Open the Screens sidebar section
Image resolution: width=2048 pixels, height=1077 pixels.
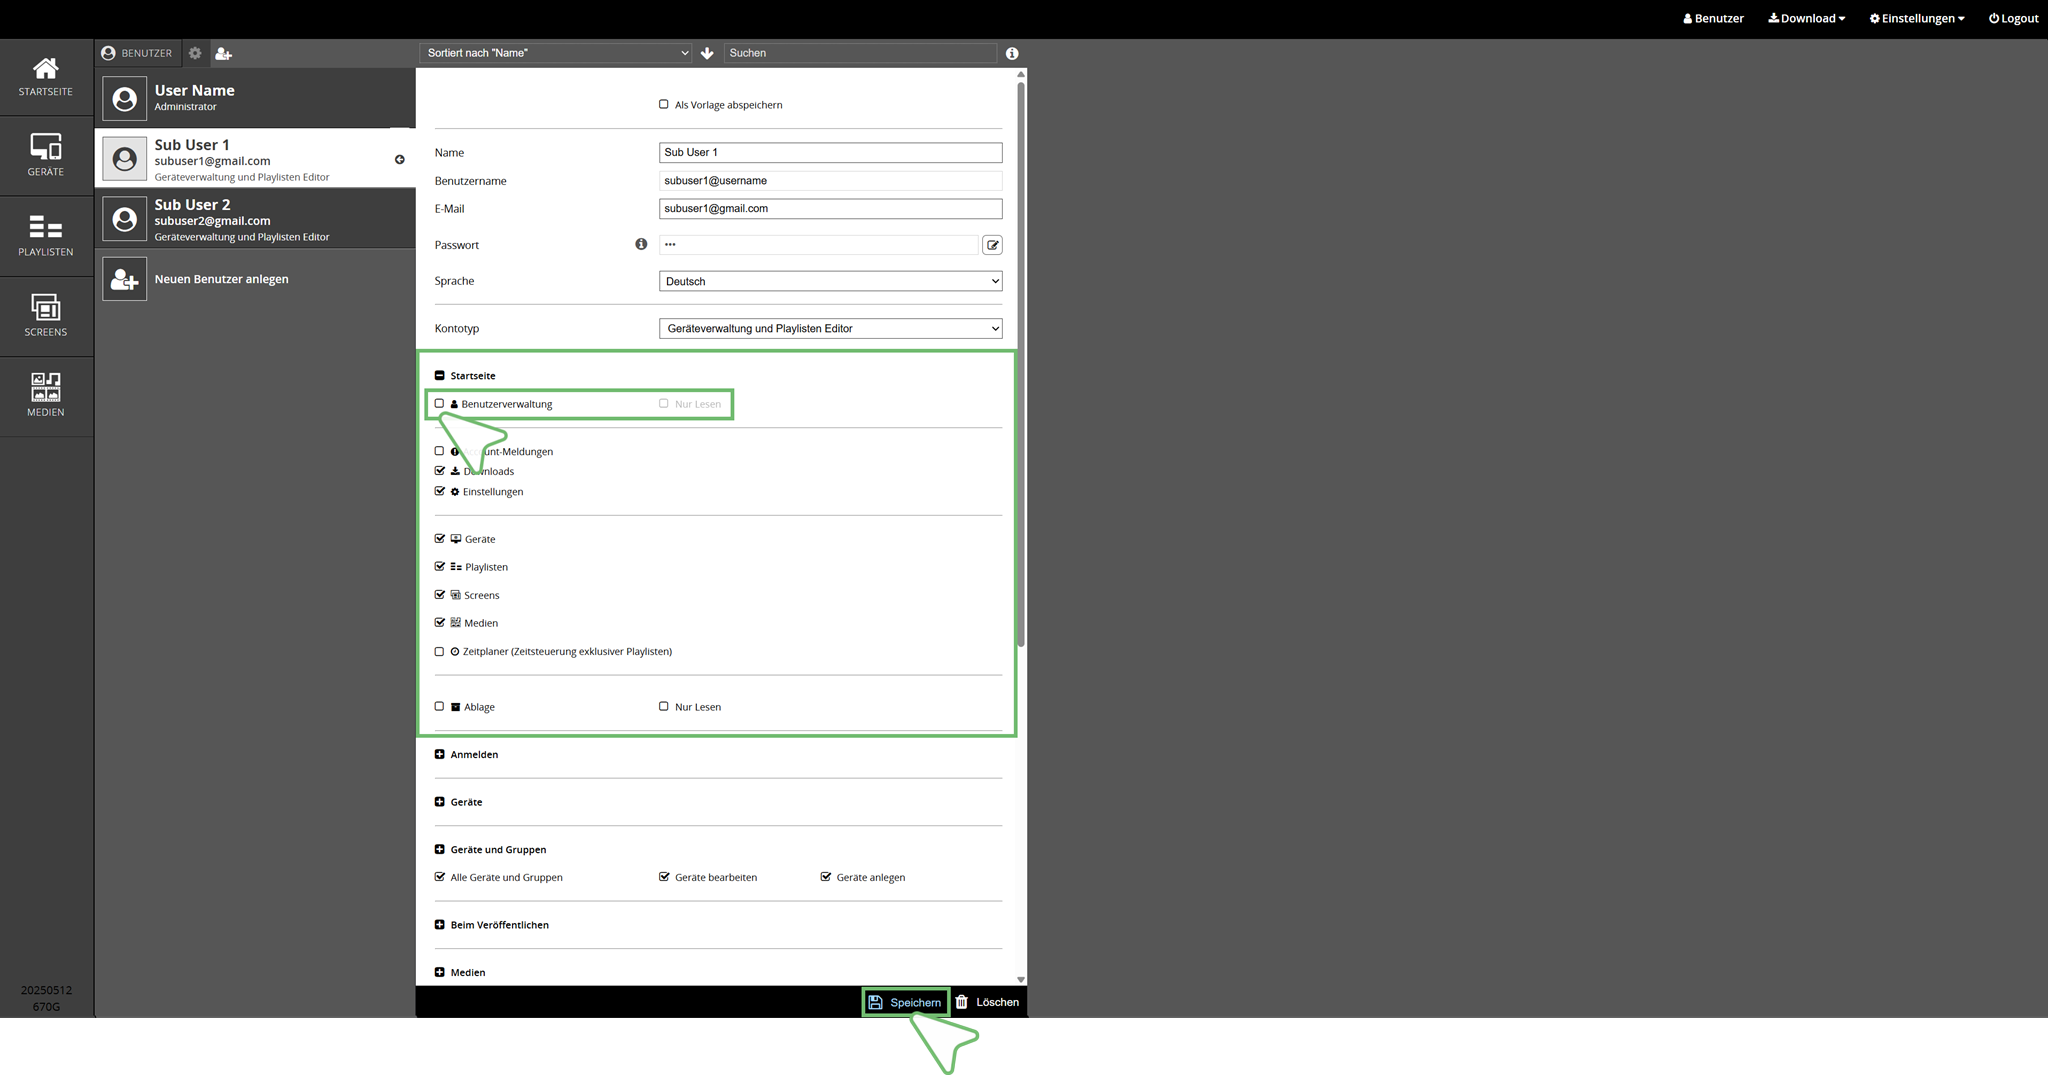(46, 316)
